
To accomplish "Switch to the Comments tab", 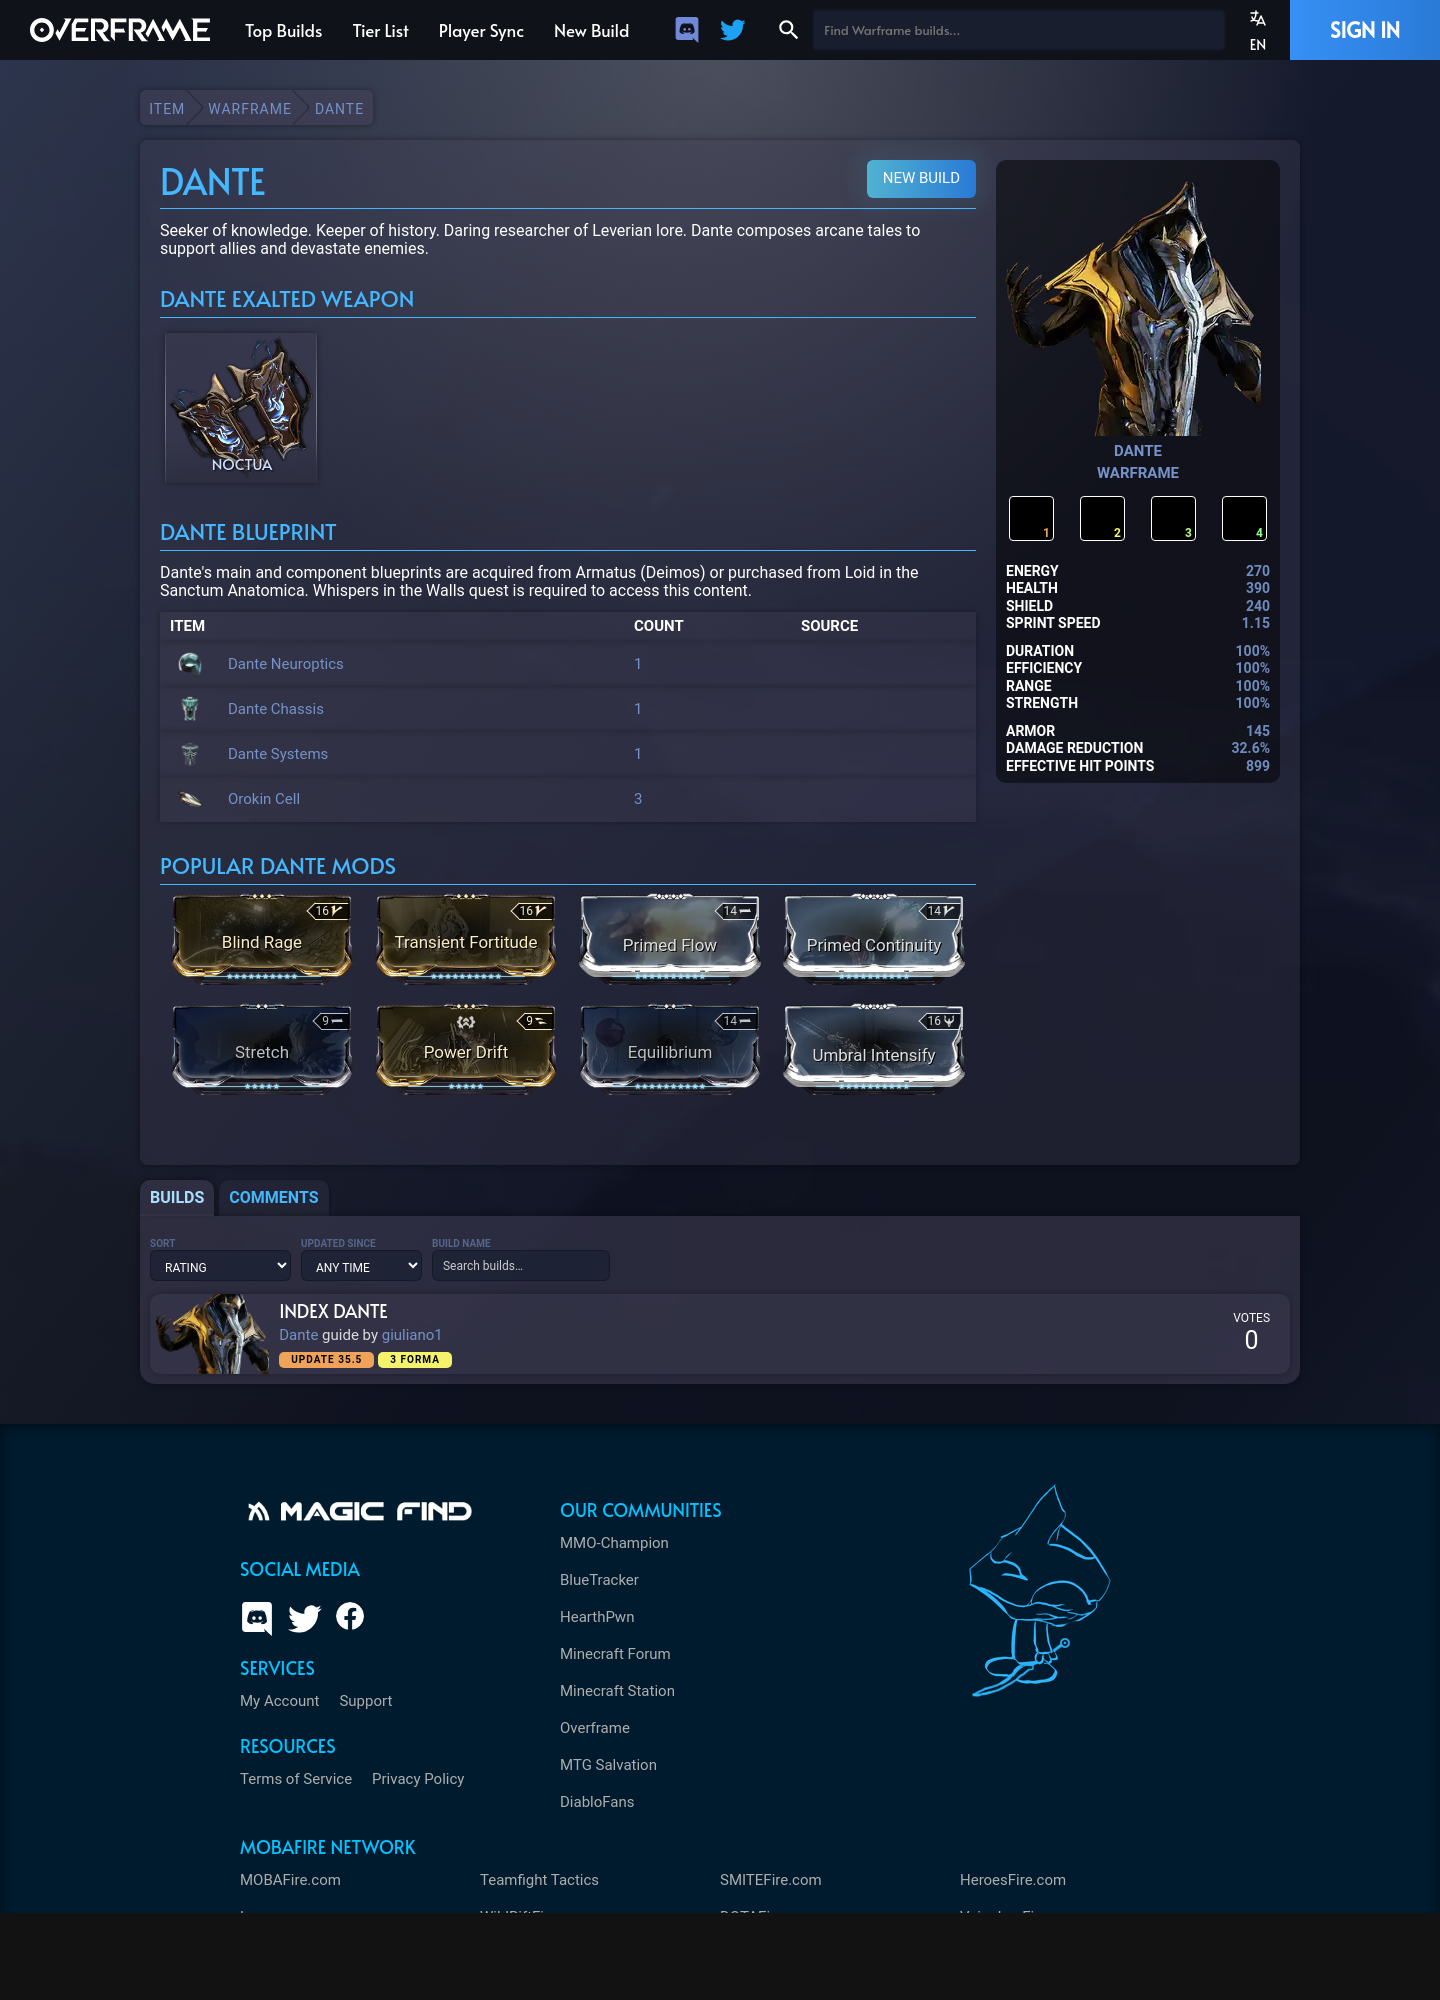I will tap(274, 1197).
